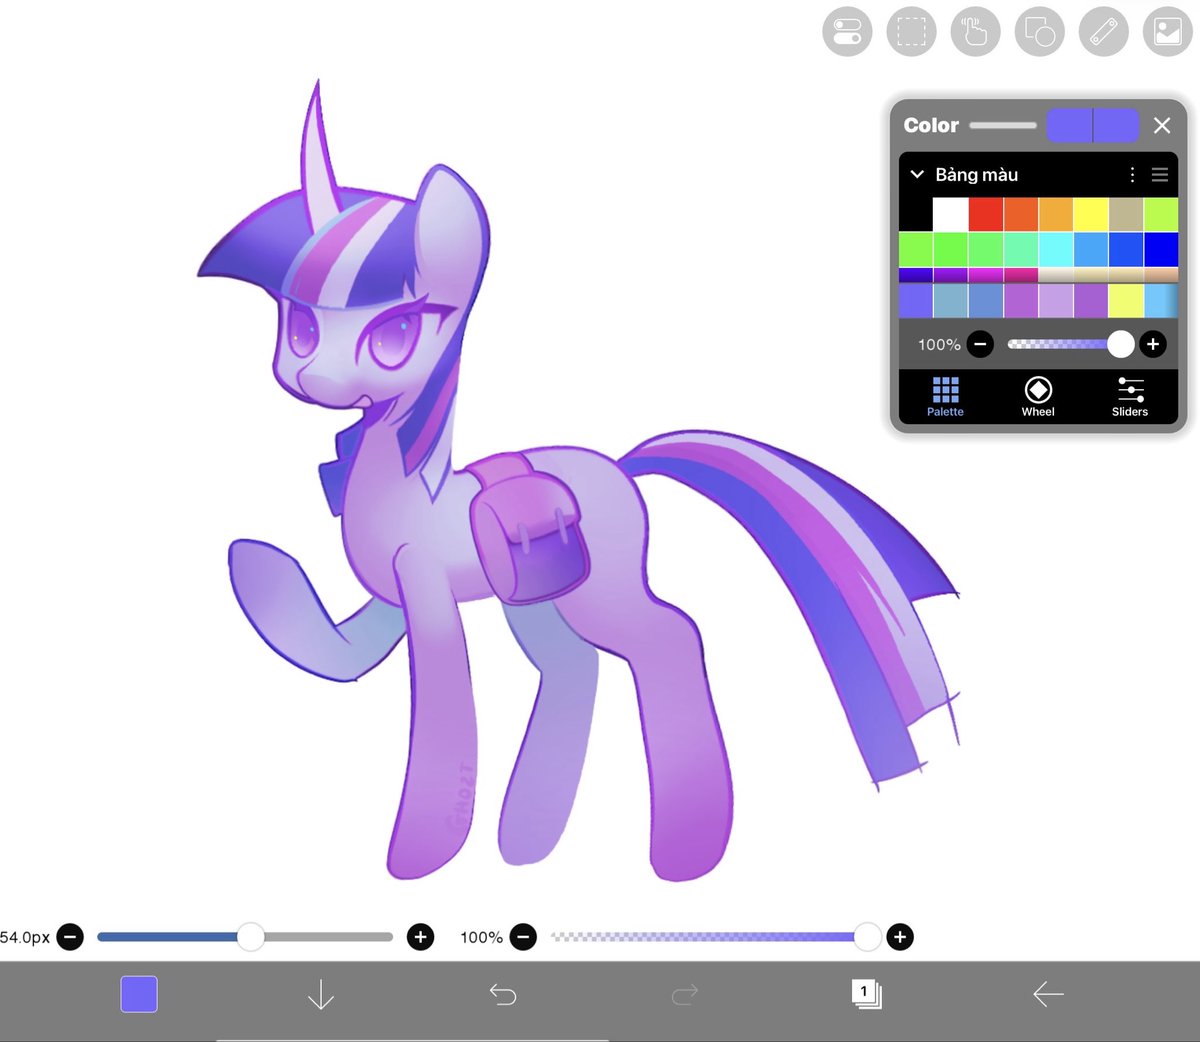
Task: Open the Stabilizer settings (finger icon)
Action: pos(975,31)
